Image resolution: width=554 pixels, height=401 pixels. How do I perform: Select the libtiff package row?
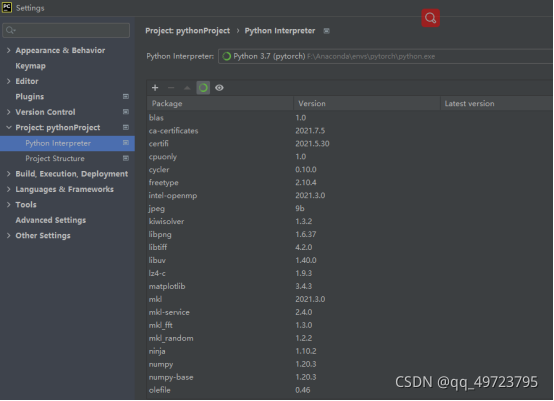350,247
